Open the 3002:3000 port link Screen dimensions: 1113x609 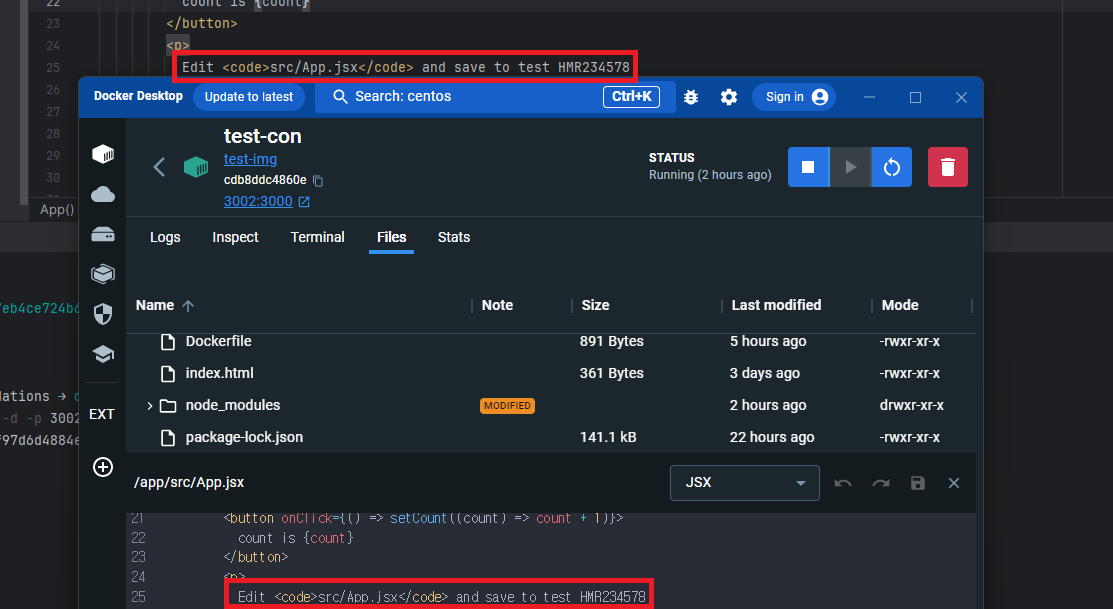[x=258, y=201]
